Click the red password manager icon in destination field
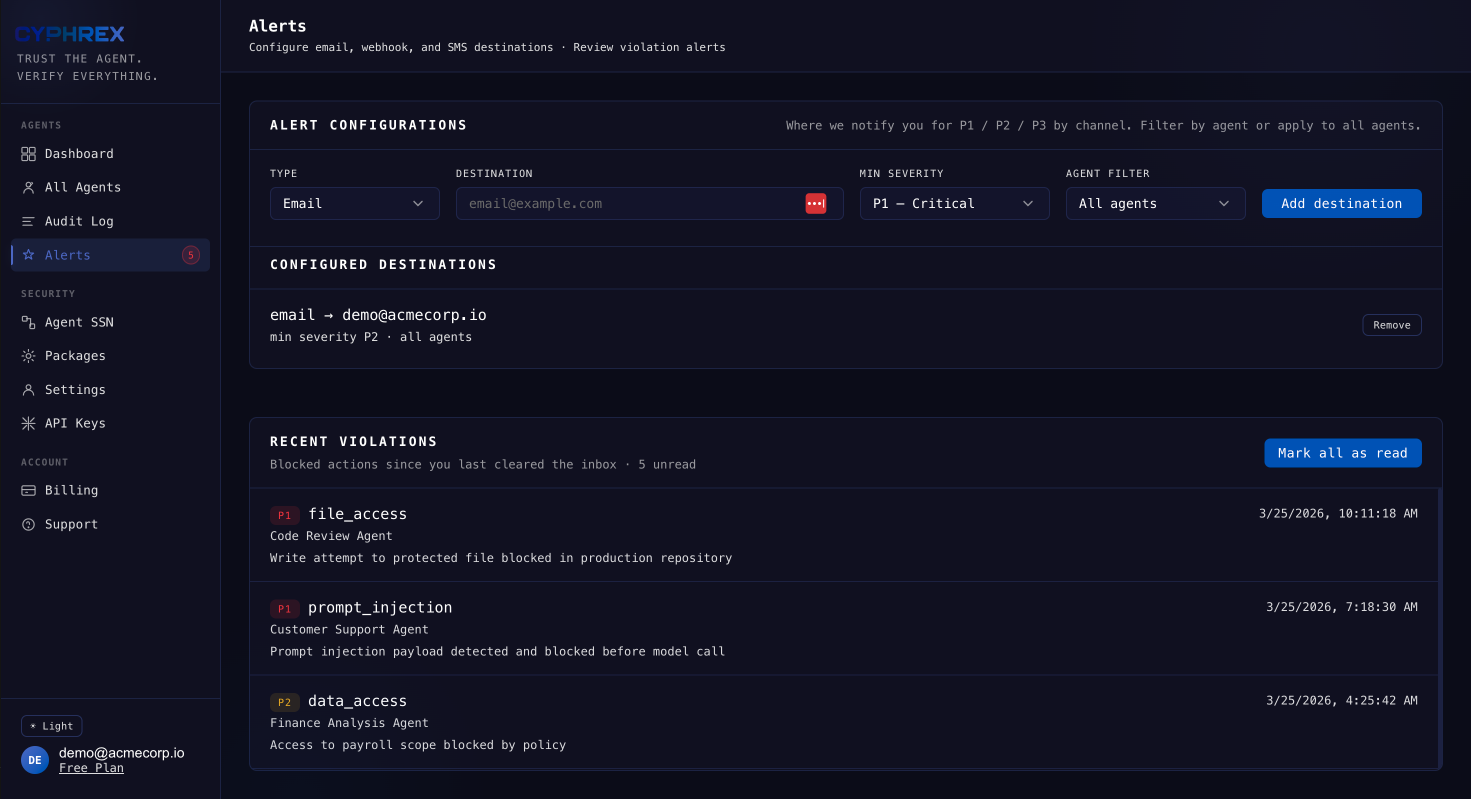Viewport: 1471px width, 799px height. point(816,204)
